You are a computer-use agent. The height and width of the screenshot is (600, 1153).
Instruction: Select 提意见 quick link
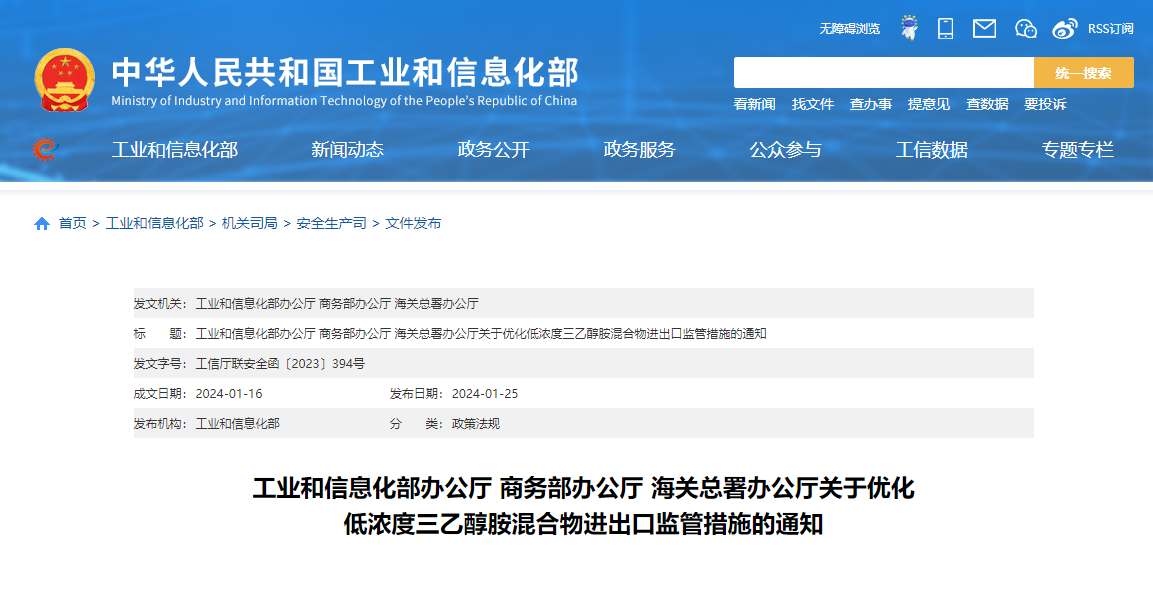point(929,104)
